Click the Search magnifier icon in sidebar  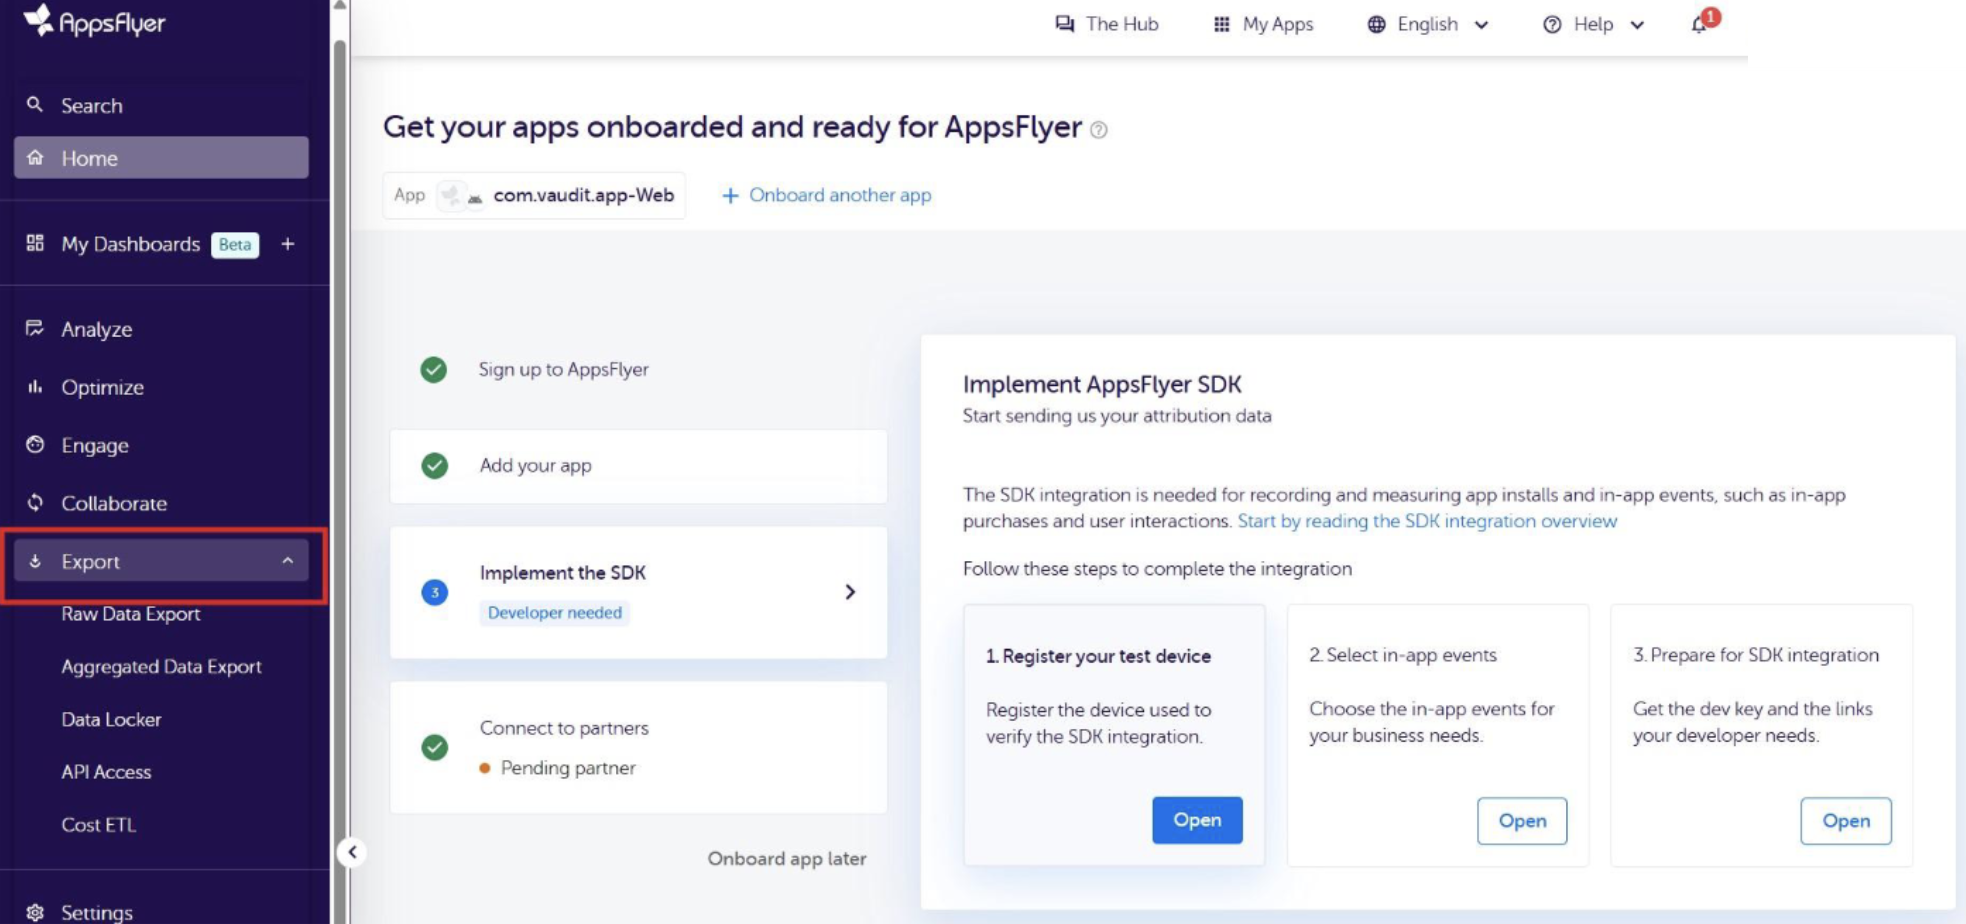coord(35,104)
